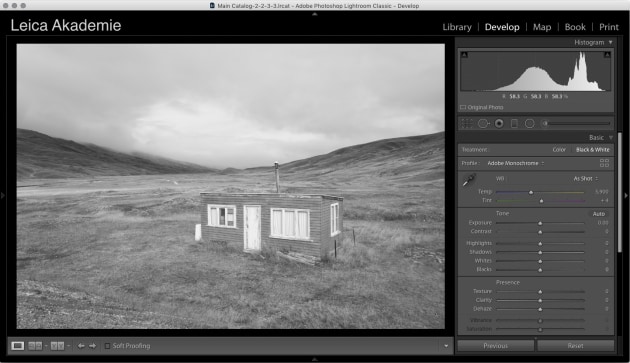The image size is (630, 363).
Task: Collapse the Basic panel
Action: pos(611,137)
